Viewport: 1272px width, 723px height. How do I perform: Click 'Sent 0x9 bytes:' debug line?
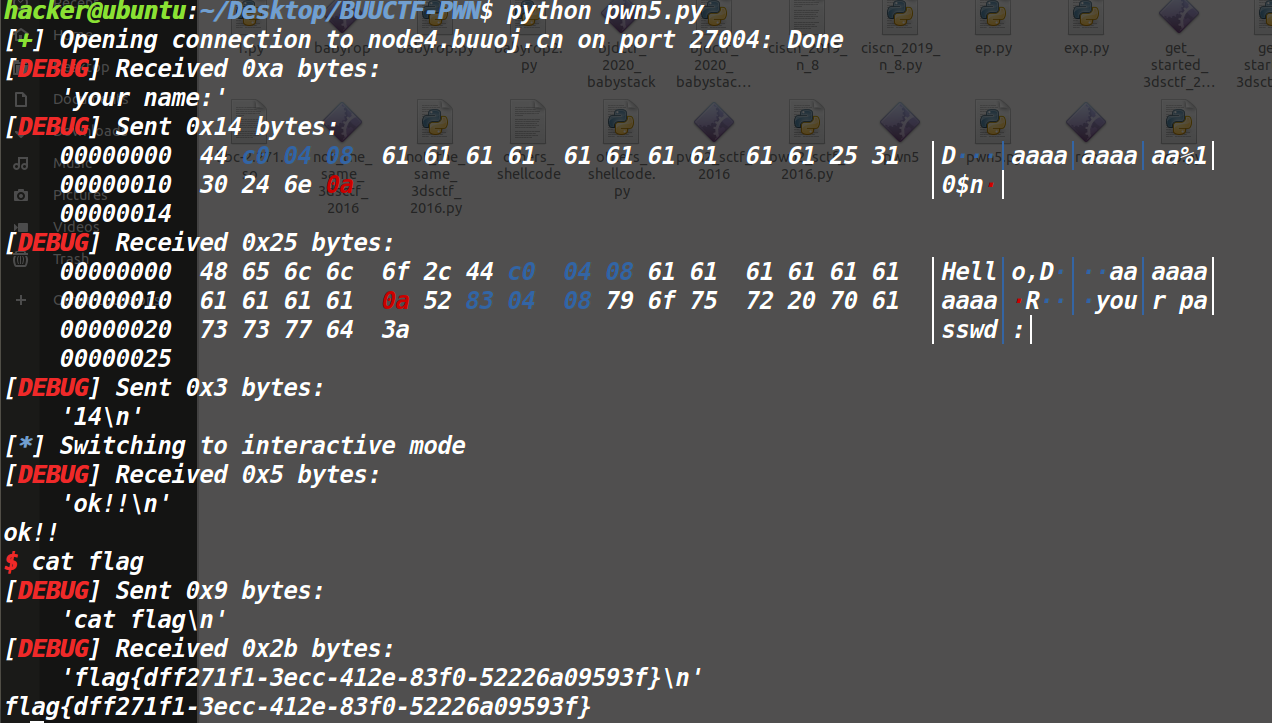coord(164,591)
